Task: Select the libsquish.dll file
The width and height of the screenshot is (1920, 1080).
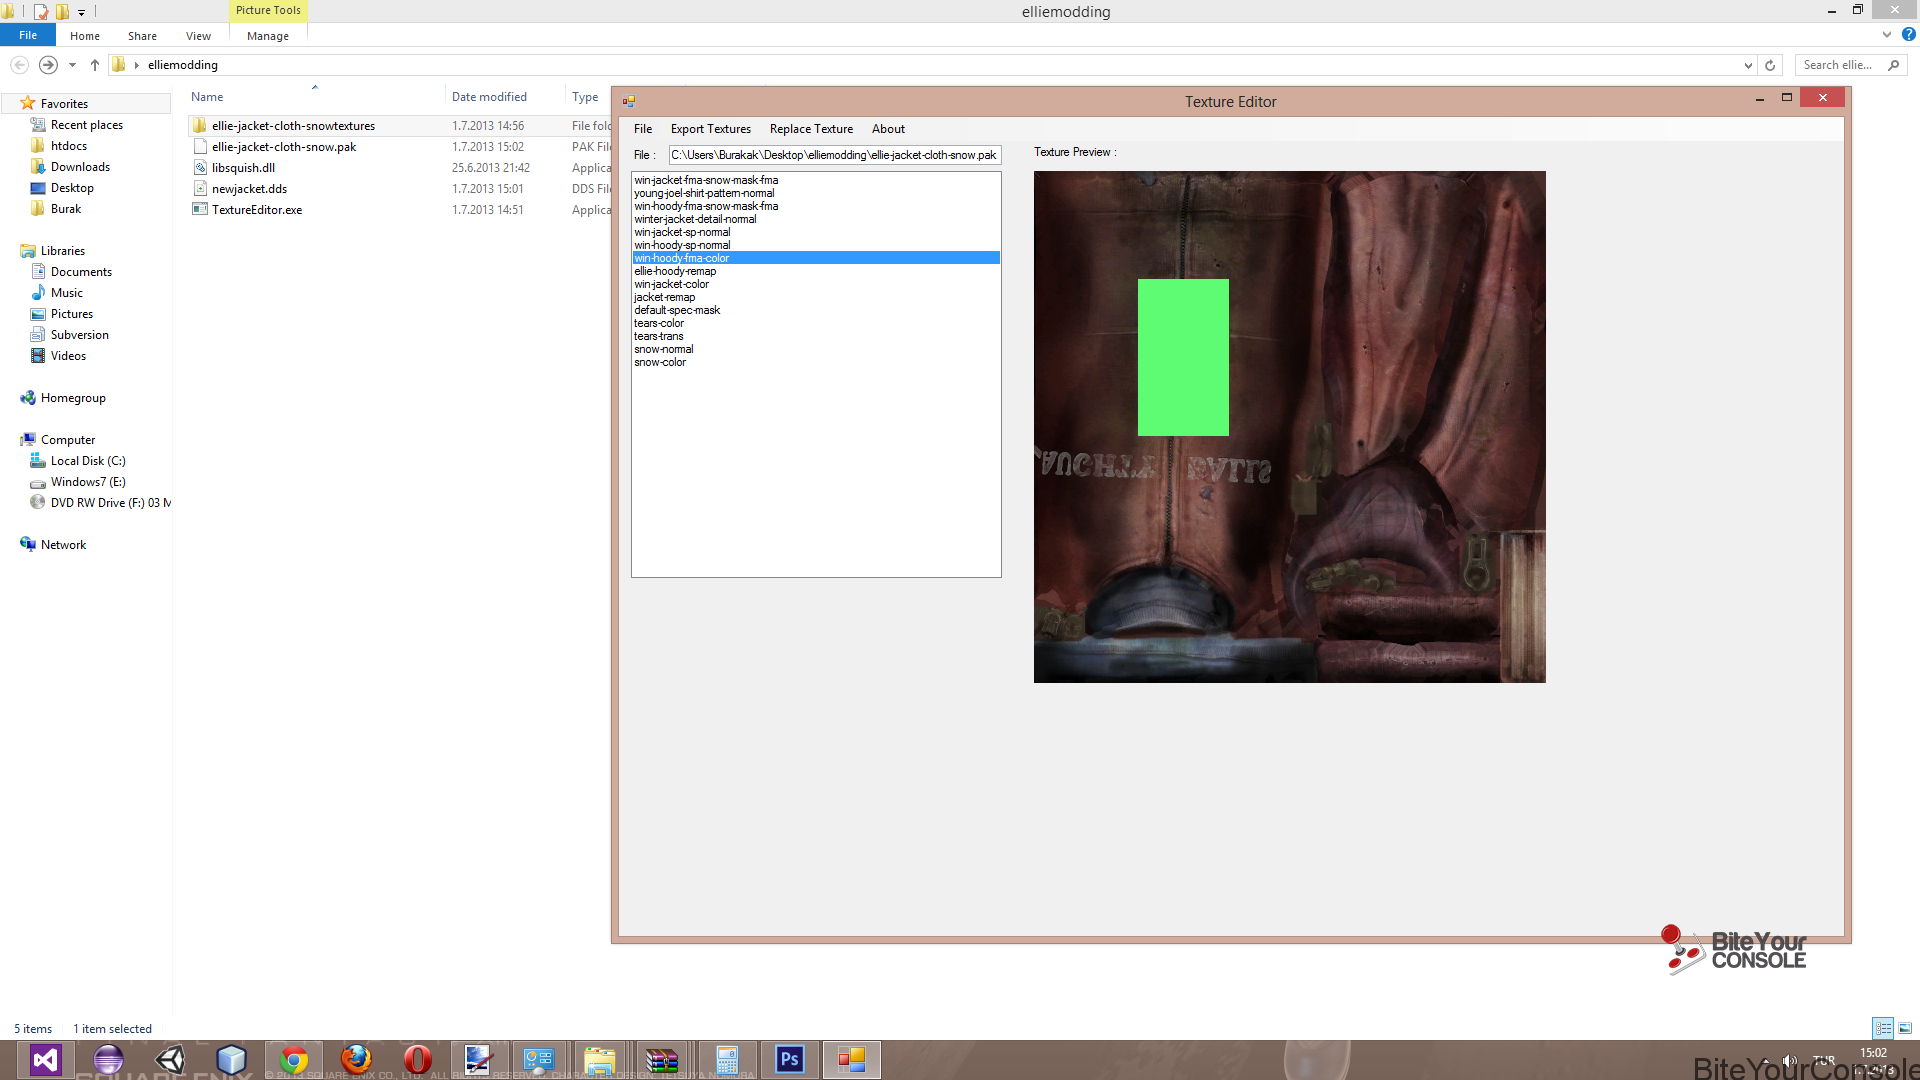Action: pos(243,168)
